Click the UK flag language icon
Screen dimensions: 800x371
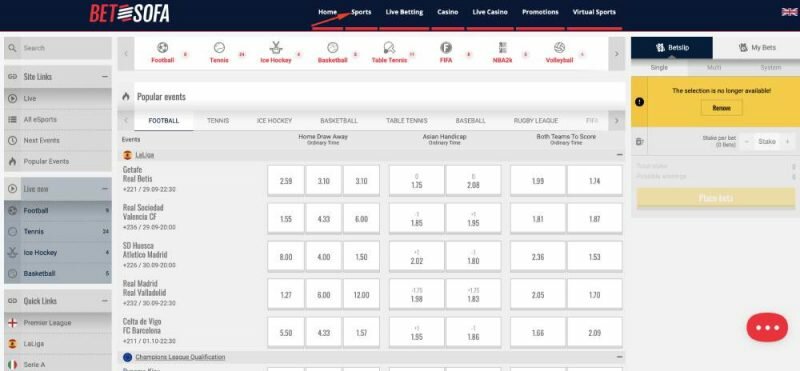click(789, 12)
